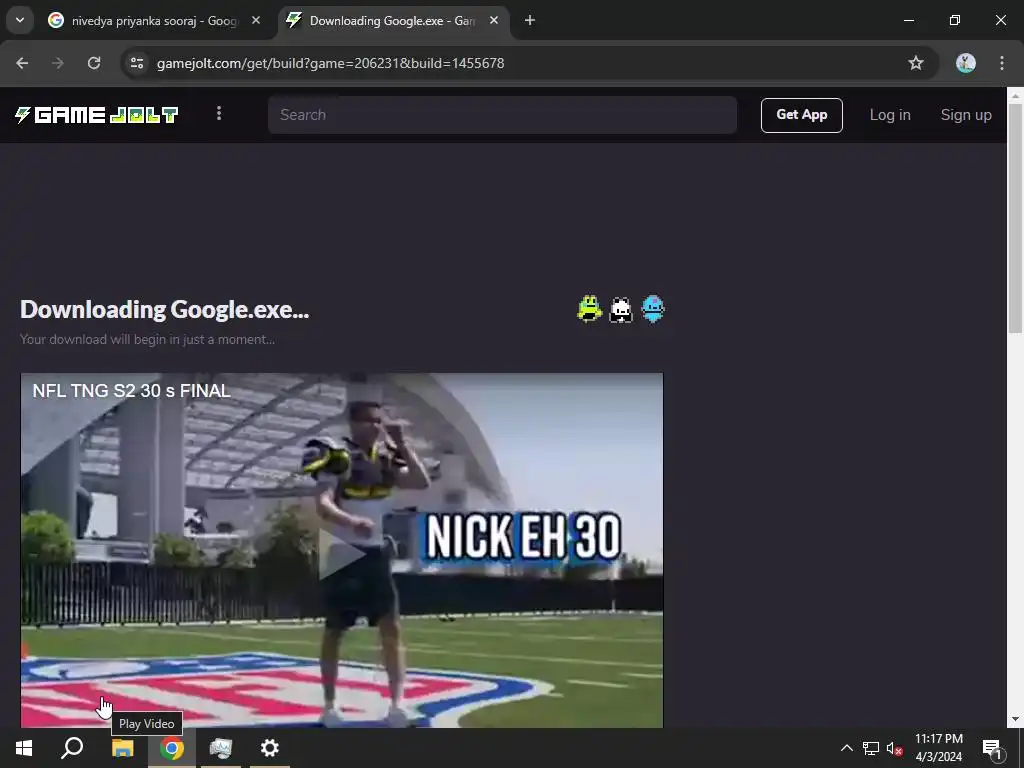The image size is (1024, 768).
Task: Open File Explorer from the taskbar
Action: [x=122, y=748]
